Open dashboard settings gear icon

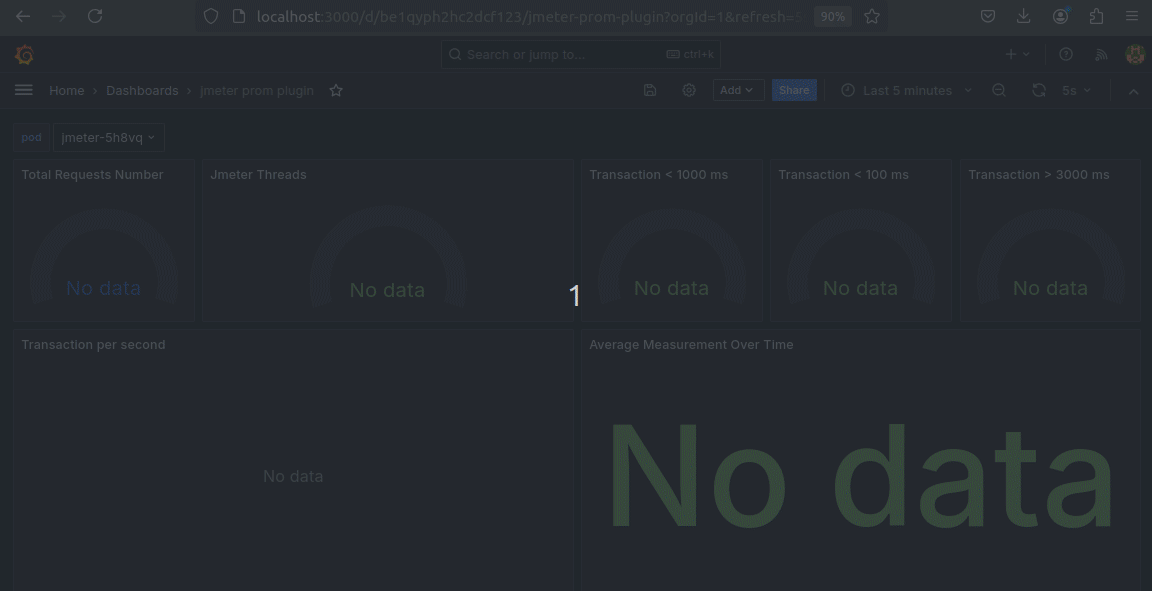689,90
